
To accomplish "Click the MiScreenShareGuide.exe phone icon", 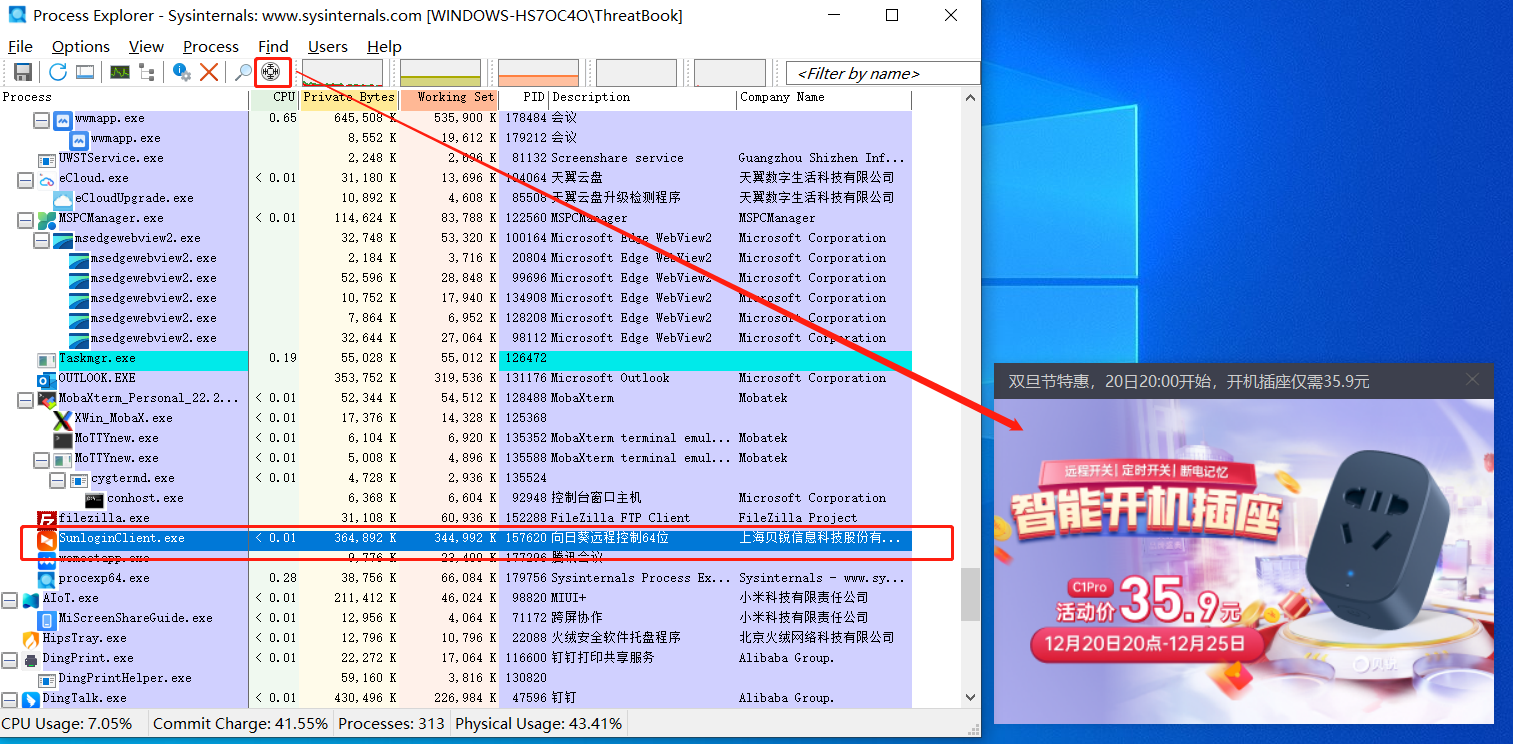I will pos(47,619).
